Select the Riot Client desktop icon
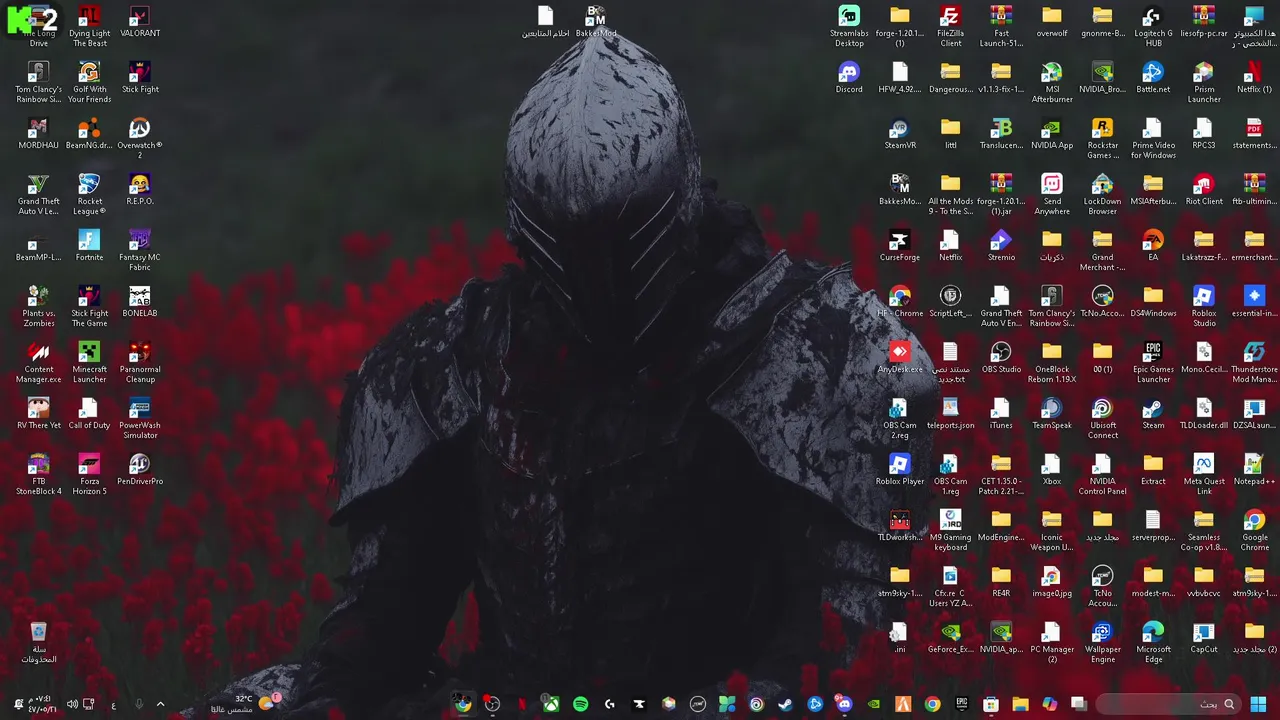The image size is (1280, 720). pos(1204,190)
